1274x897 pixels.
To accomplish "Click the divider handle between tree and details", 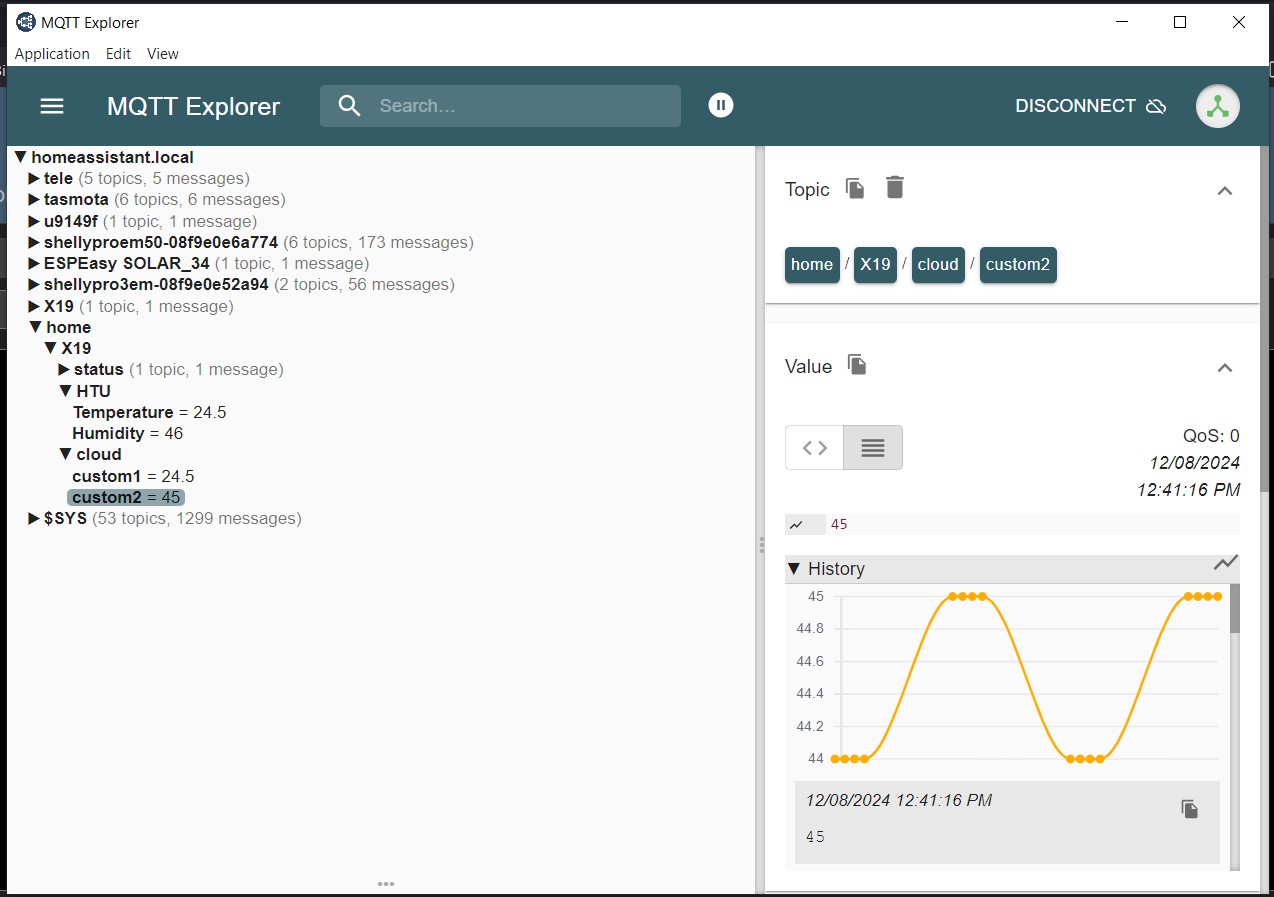I will [x=761, y=545].
